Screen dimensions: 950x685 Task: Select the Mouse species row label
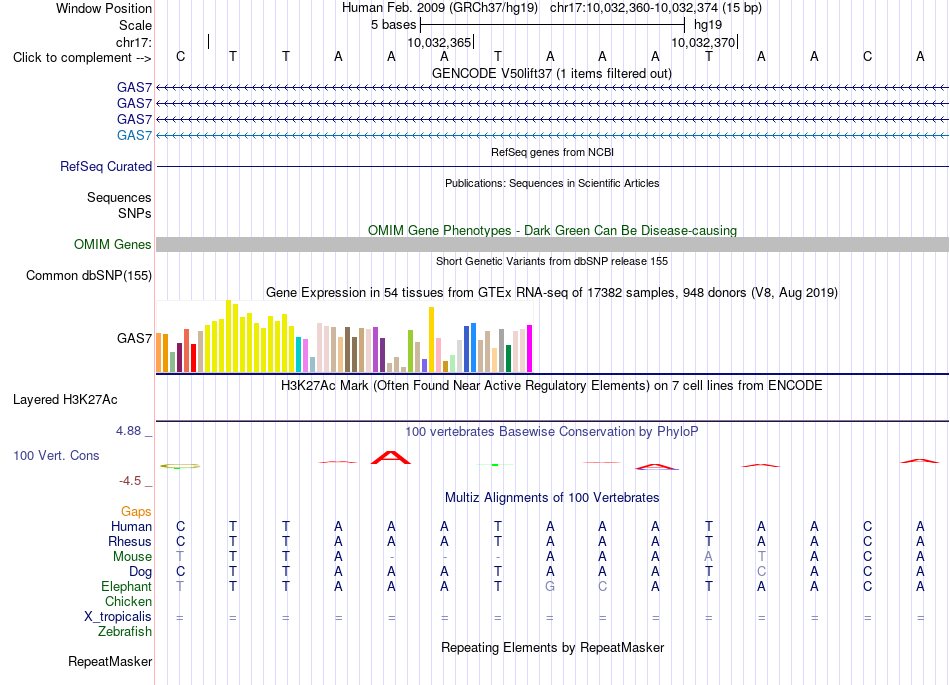coord(132,556)
